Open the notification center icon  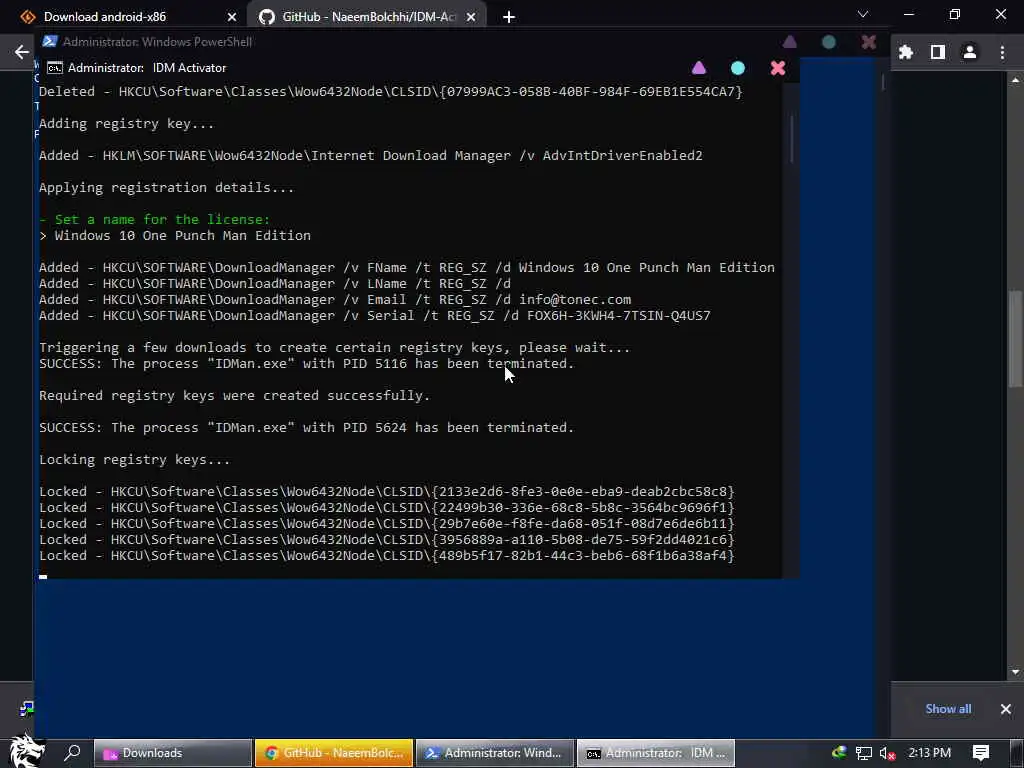981,753
